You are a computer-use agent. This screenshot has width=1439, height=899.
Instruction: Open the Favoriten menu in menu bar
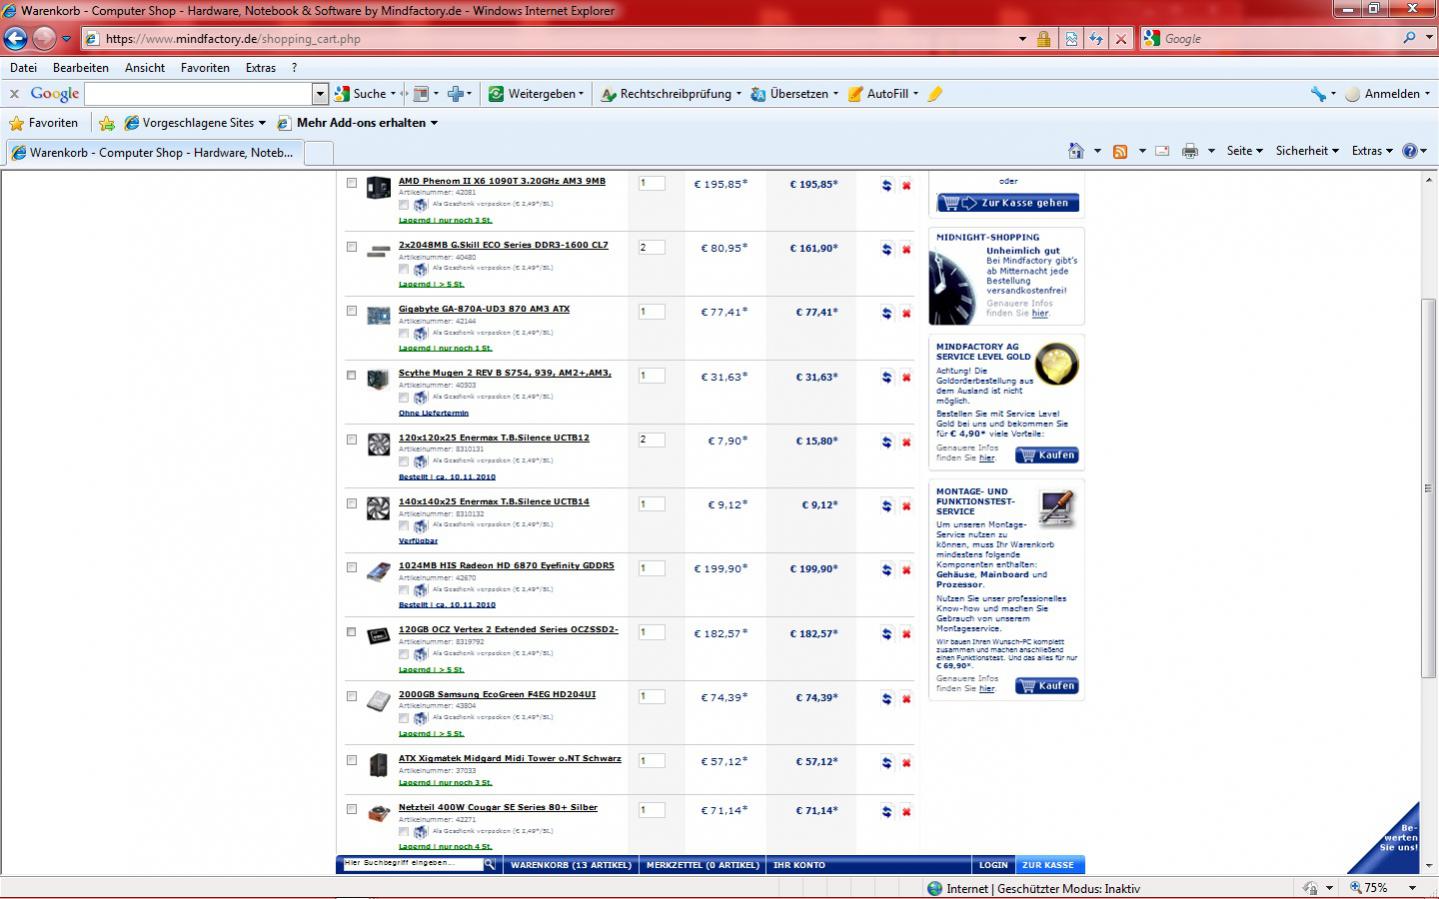[x=205, y=68]
